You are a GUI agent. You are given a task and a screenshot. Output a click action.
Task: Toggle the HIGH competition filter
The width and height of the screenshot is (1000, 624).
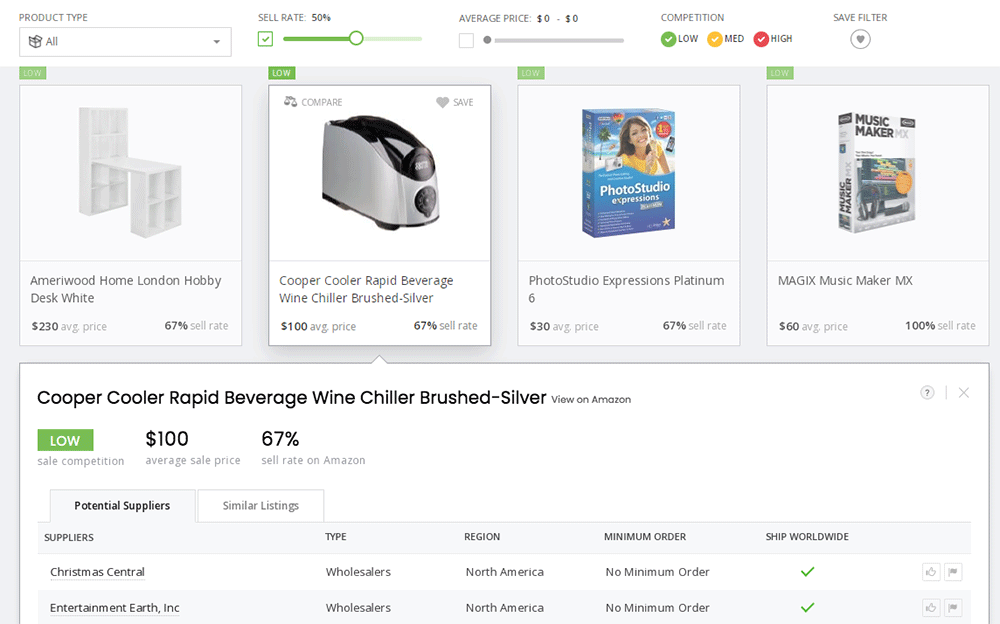761,39
